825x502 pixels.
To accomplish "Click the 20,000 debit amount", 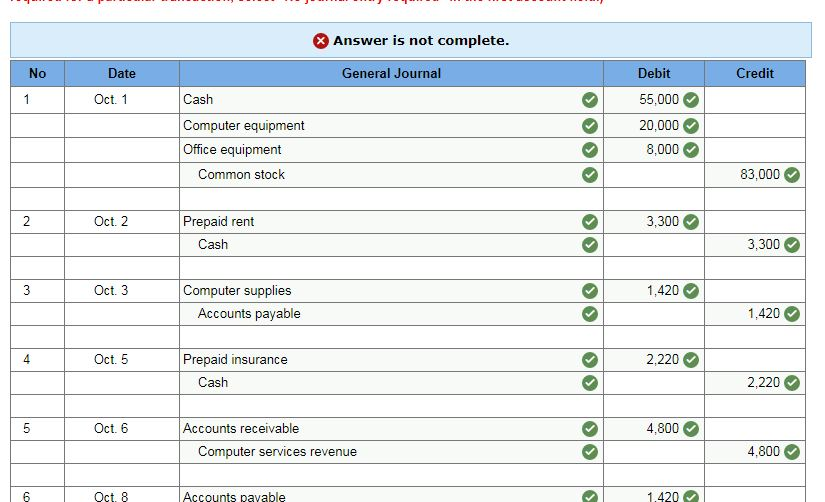I will pyautogui.click(x=659, y=126).
